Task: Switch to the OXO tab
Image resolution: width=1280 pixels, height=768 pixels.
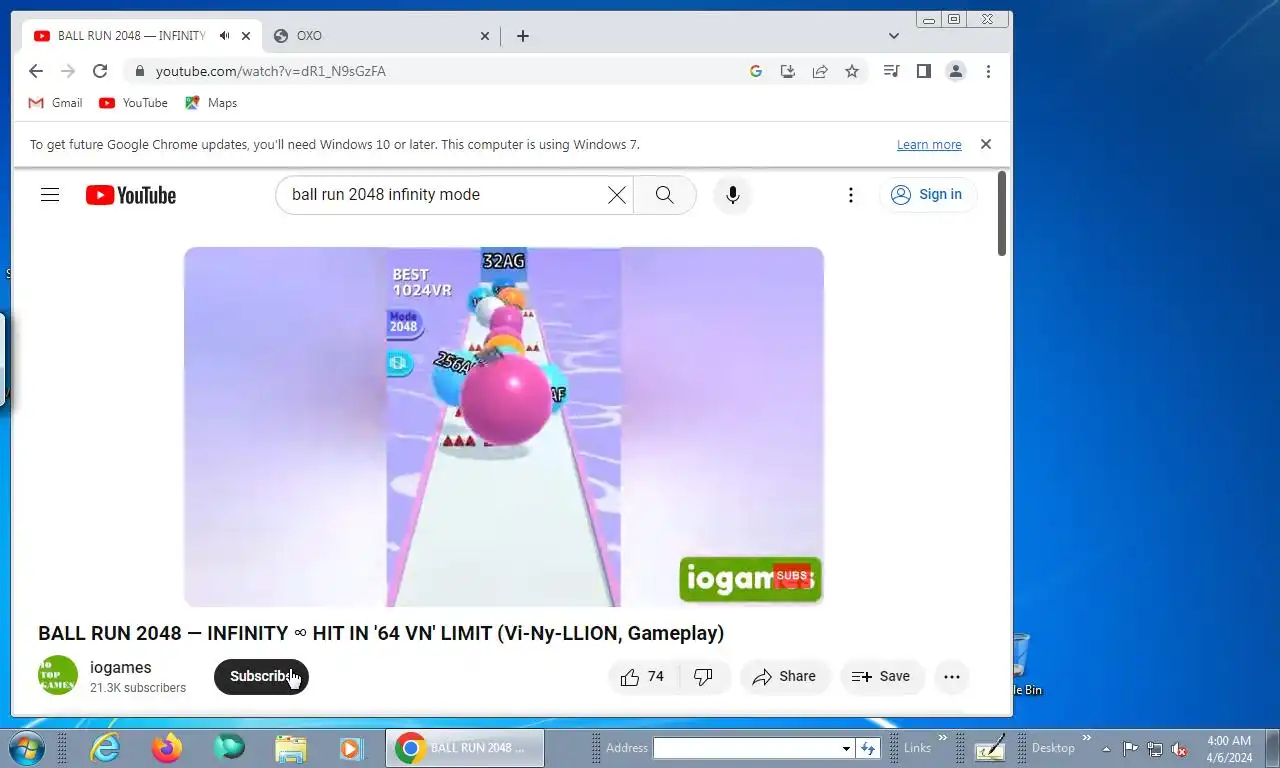Action: click(380, 36)
